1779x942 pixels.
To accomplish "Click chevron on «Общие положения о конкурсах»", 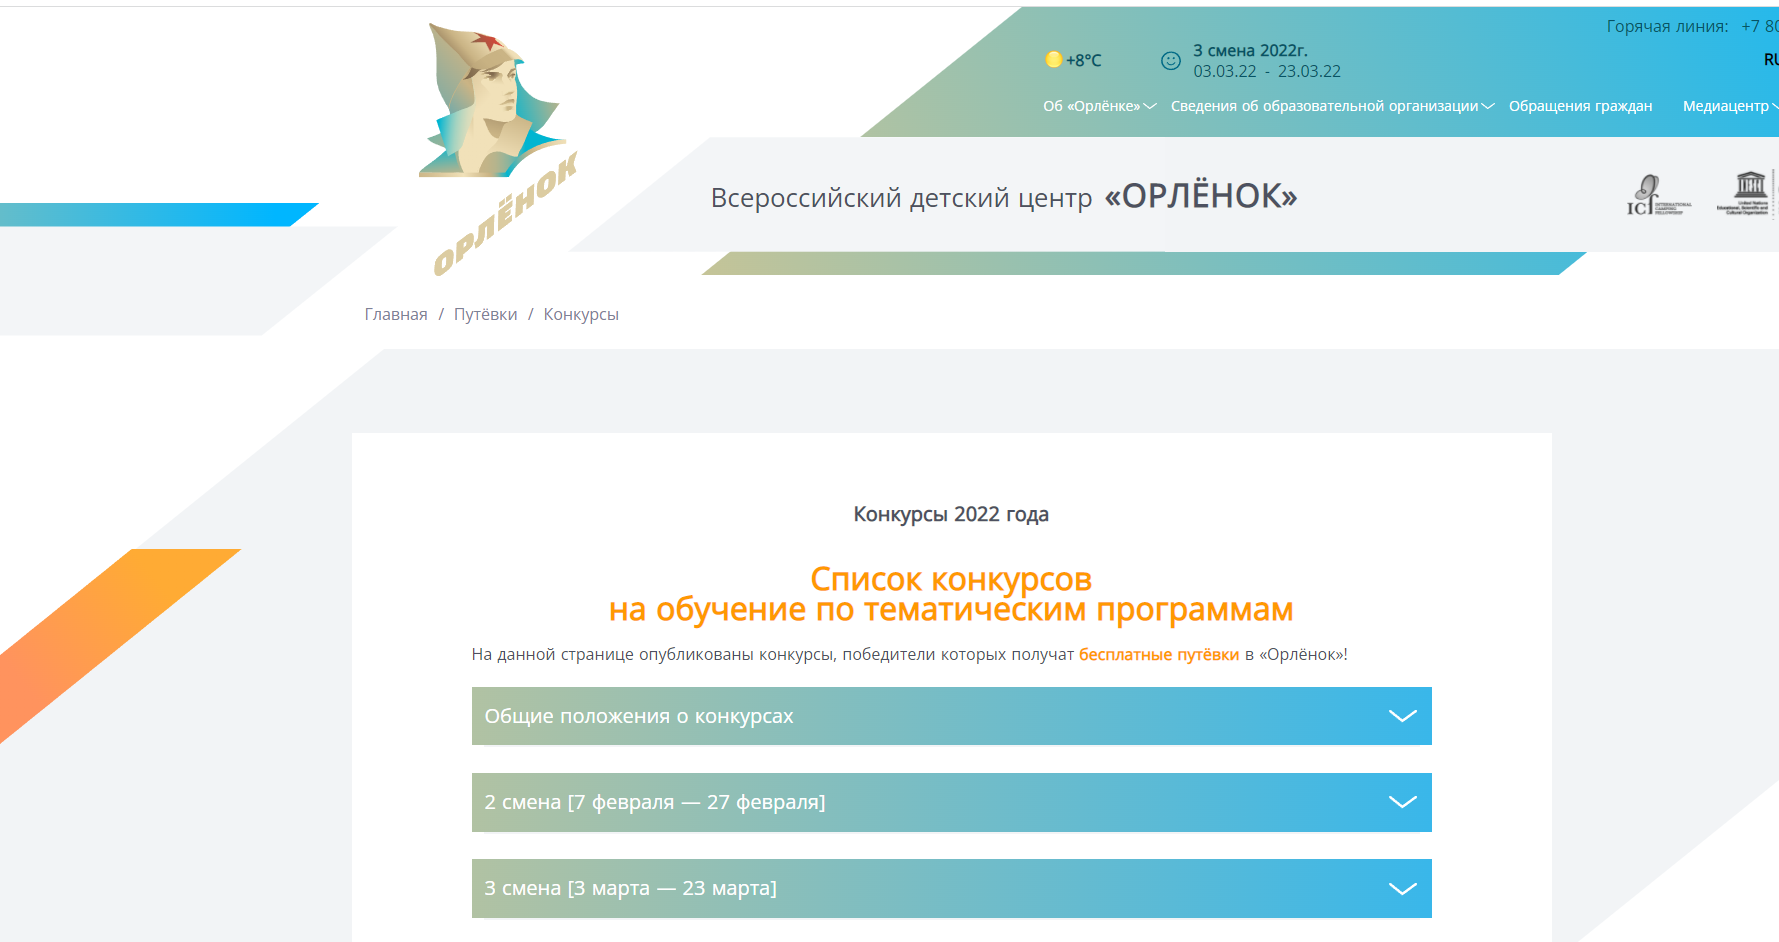I will (x=1403, y=716).
